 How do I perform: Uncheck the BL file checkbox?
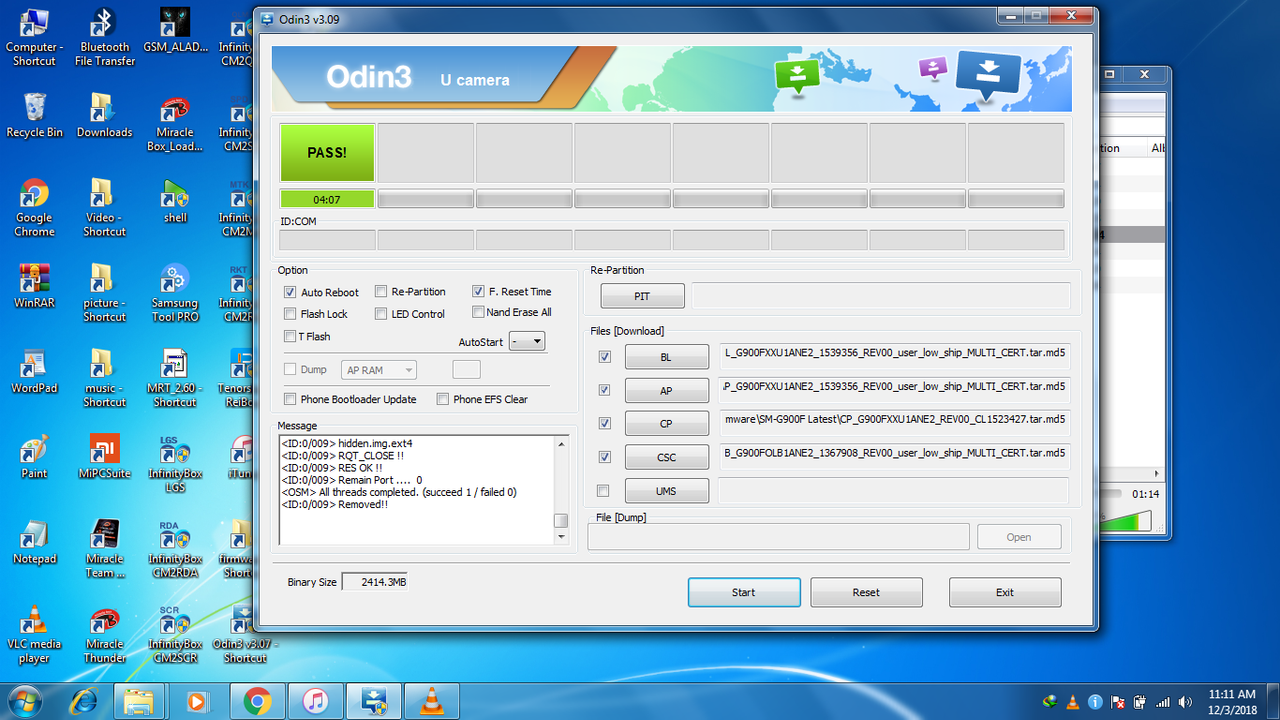[x=604, y=357]
